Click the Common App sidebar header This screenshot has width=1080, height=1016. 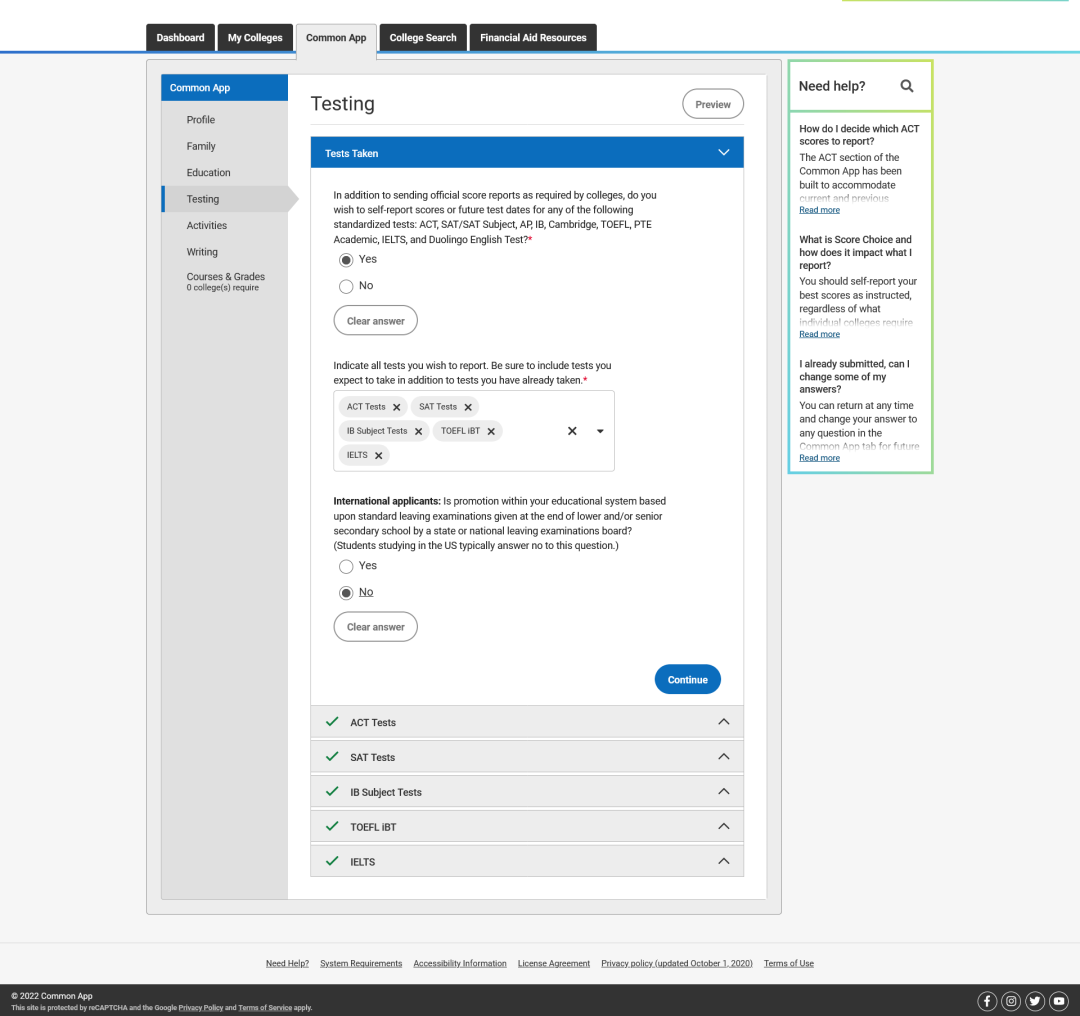click(x=225, y=87)
